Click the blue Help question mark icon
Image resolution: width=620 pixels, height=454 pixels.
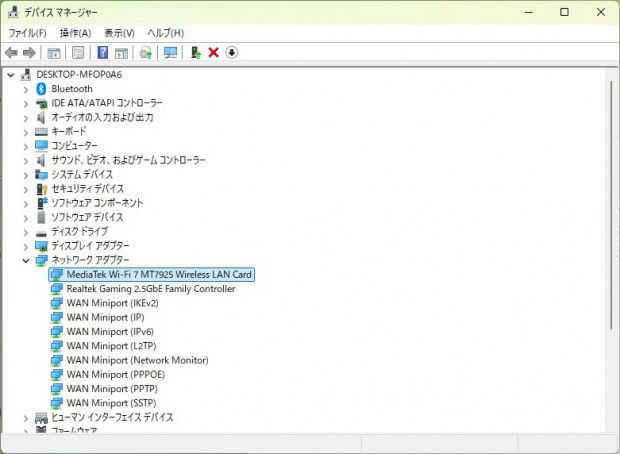102,53
